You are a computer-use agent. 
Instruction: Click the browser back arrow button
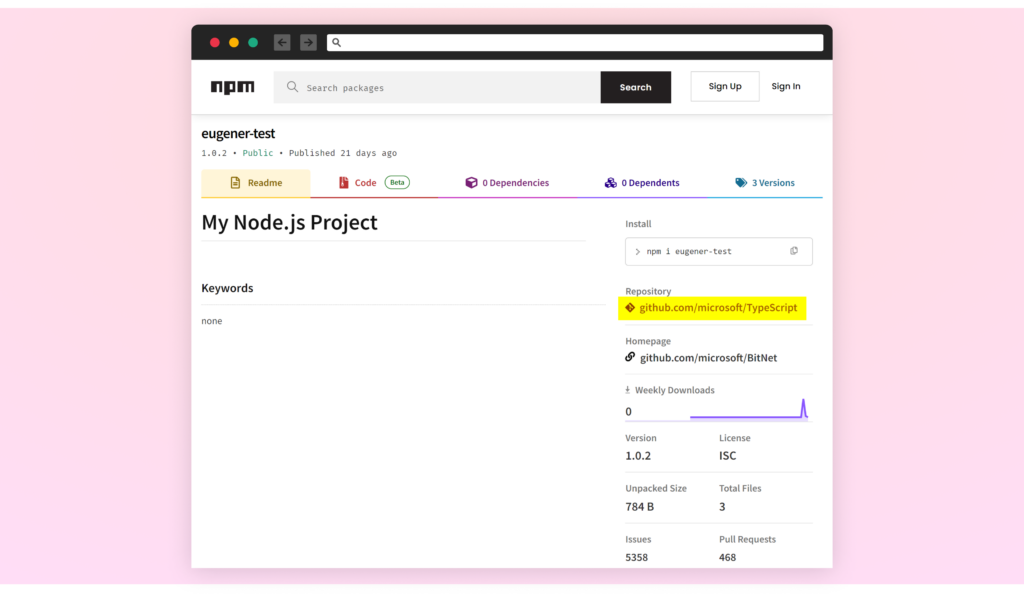coord(282,42)
